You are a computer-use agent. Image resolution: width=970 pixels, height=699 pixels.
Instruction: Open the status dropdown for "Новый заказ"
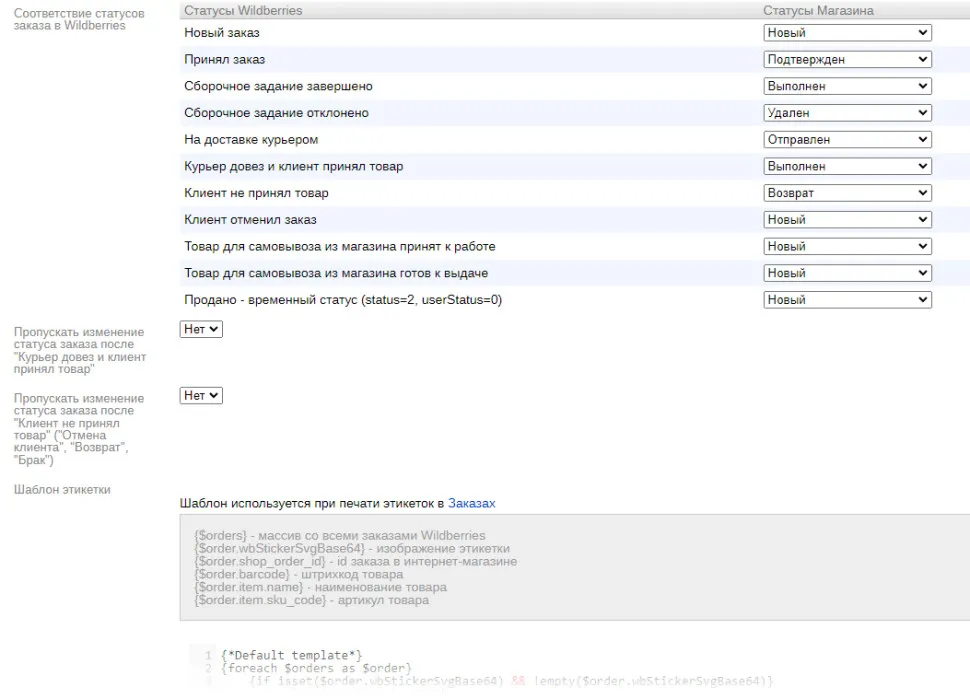847,33
